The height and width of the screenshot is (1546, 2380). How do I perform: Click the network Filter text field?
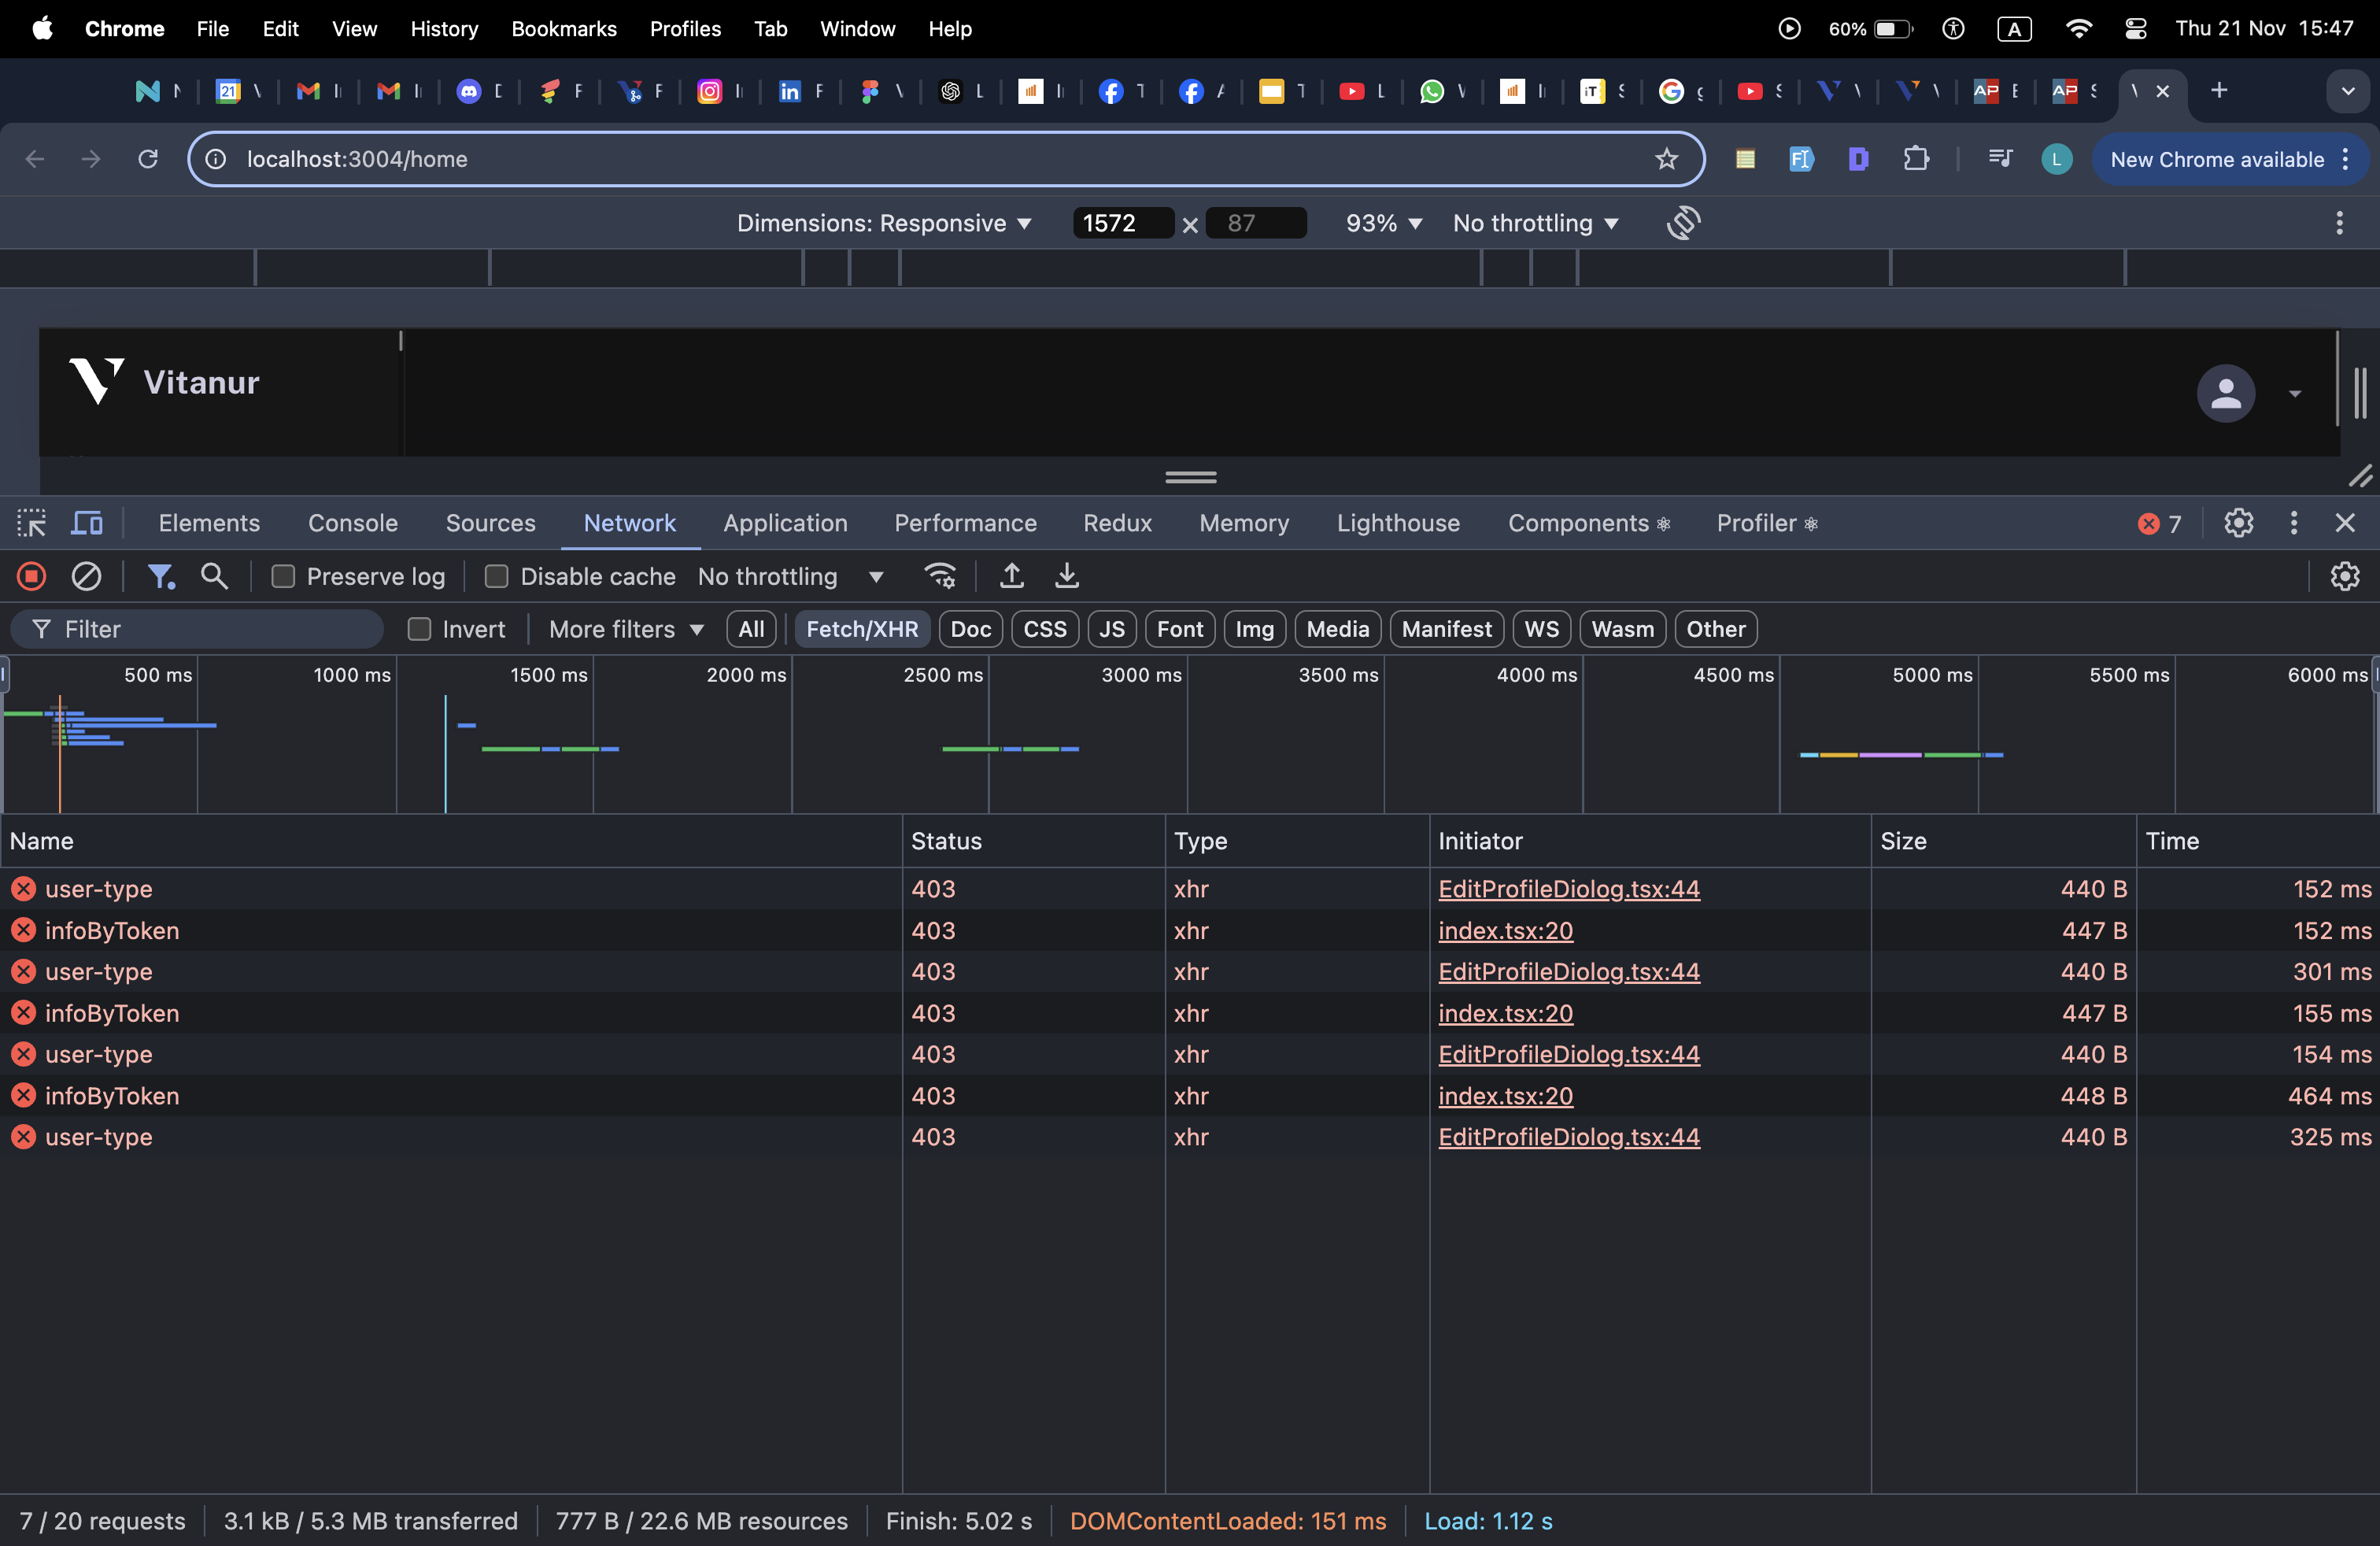197,629
